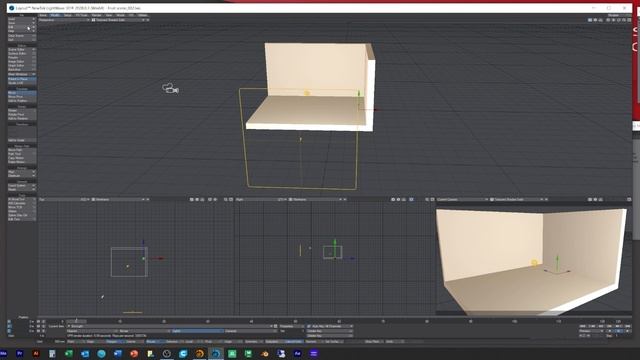Click the timeline frame slider handle
Viewport: 640px width, 360px height.
pos(76,321)
